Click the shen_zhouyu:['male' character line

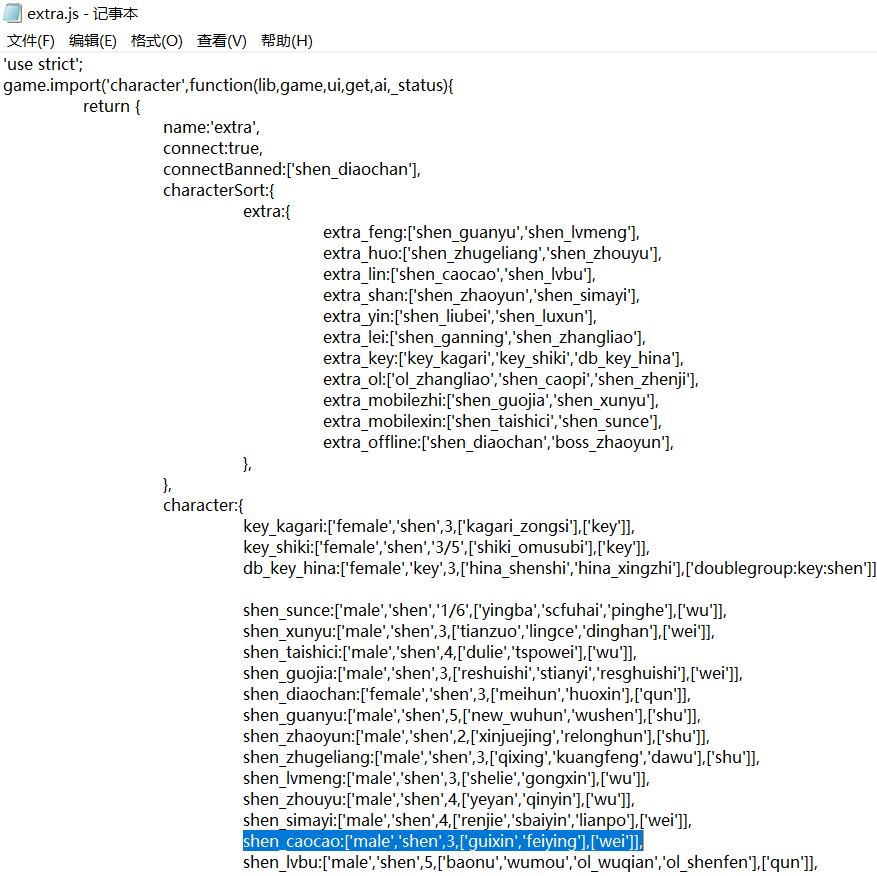[x=439, y=799]
